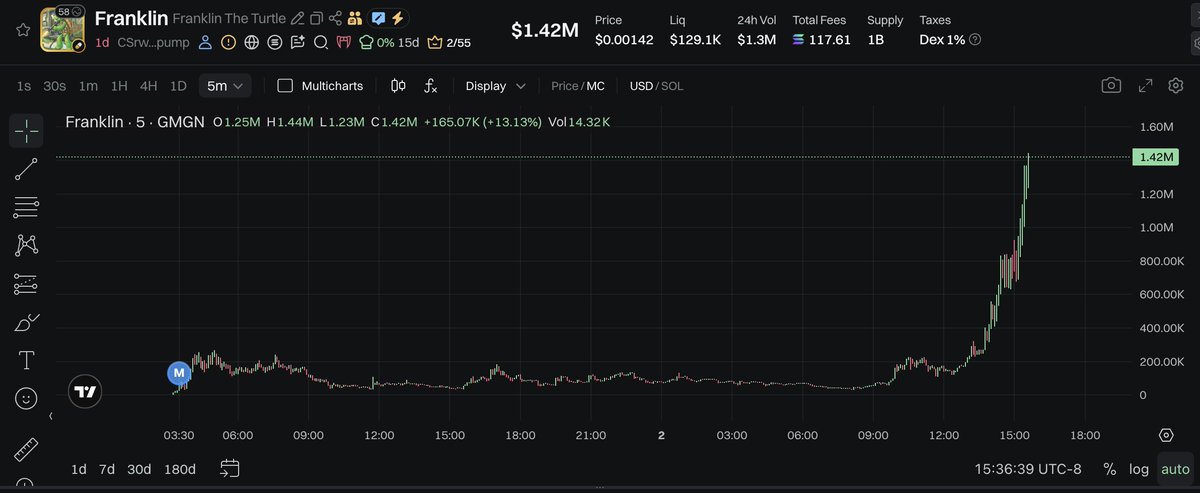Click the 1.42M current price label

point(1156,157)
